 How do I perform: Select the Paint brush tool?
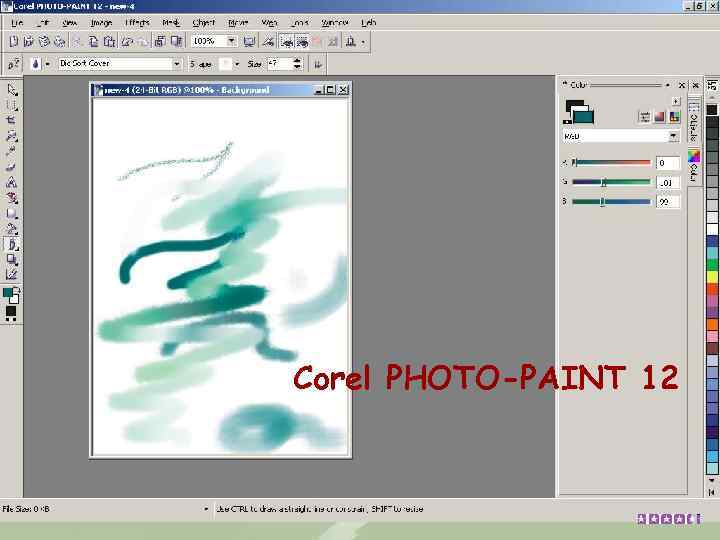(12, 244)
